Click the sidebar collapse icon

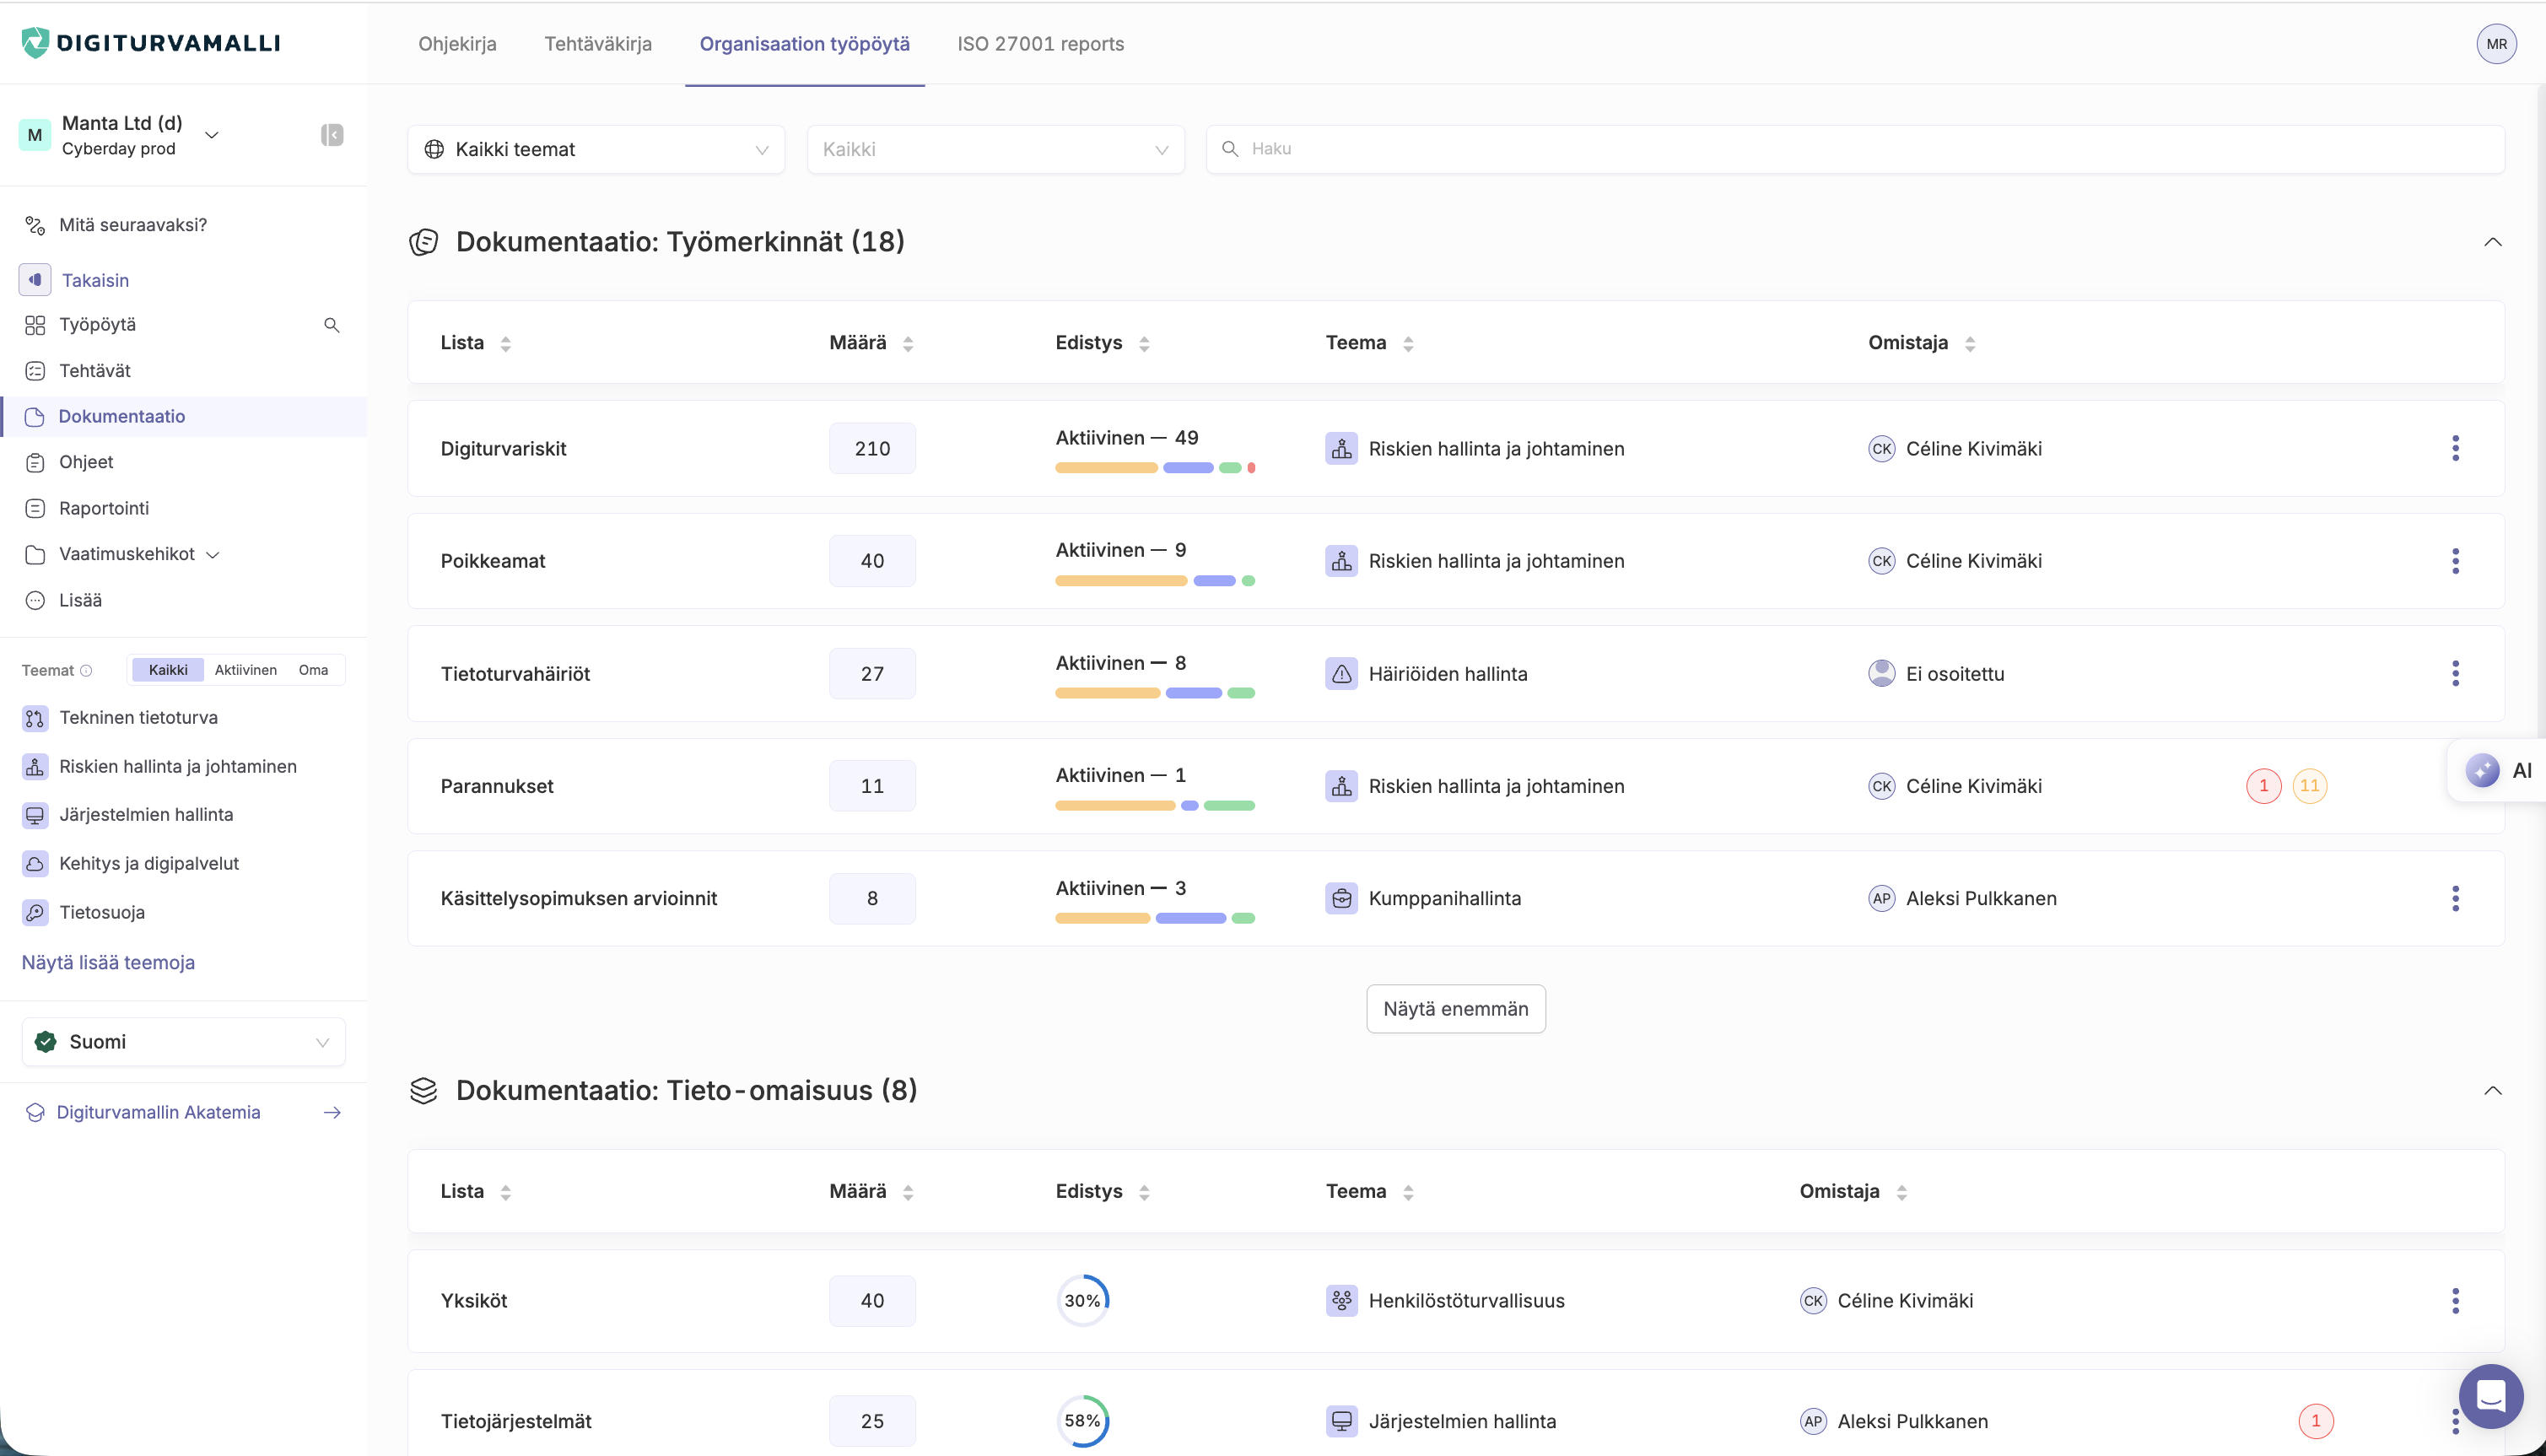(x=332, y=135)
